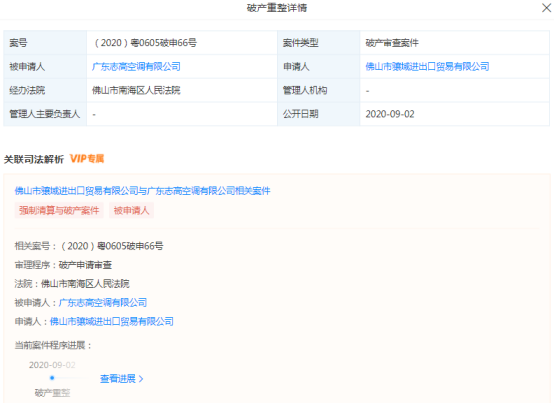
Task: Open 佛山市臻域进出口贸易有限公司 link in the table
Action: (427, 66)
